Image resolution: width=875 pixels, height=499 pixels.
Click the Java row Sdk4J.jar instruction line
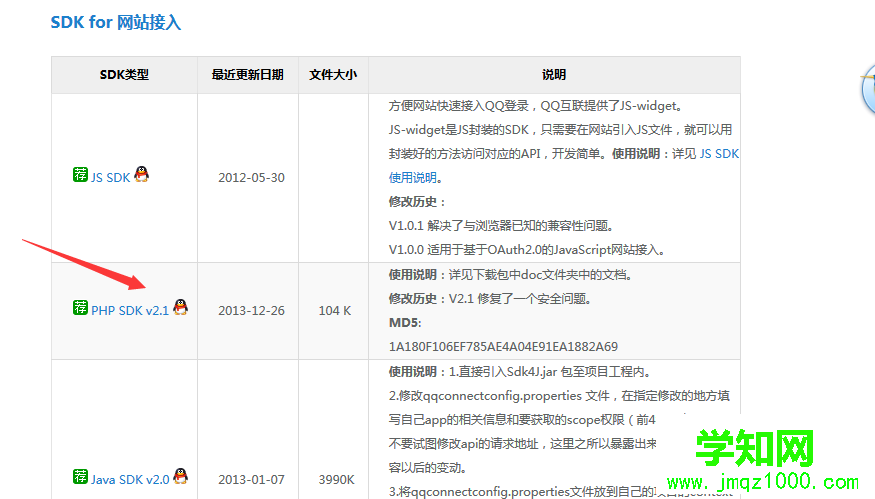[520, 372]
